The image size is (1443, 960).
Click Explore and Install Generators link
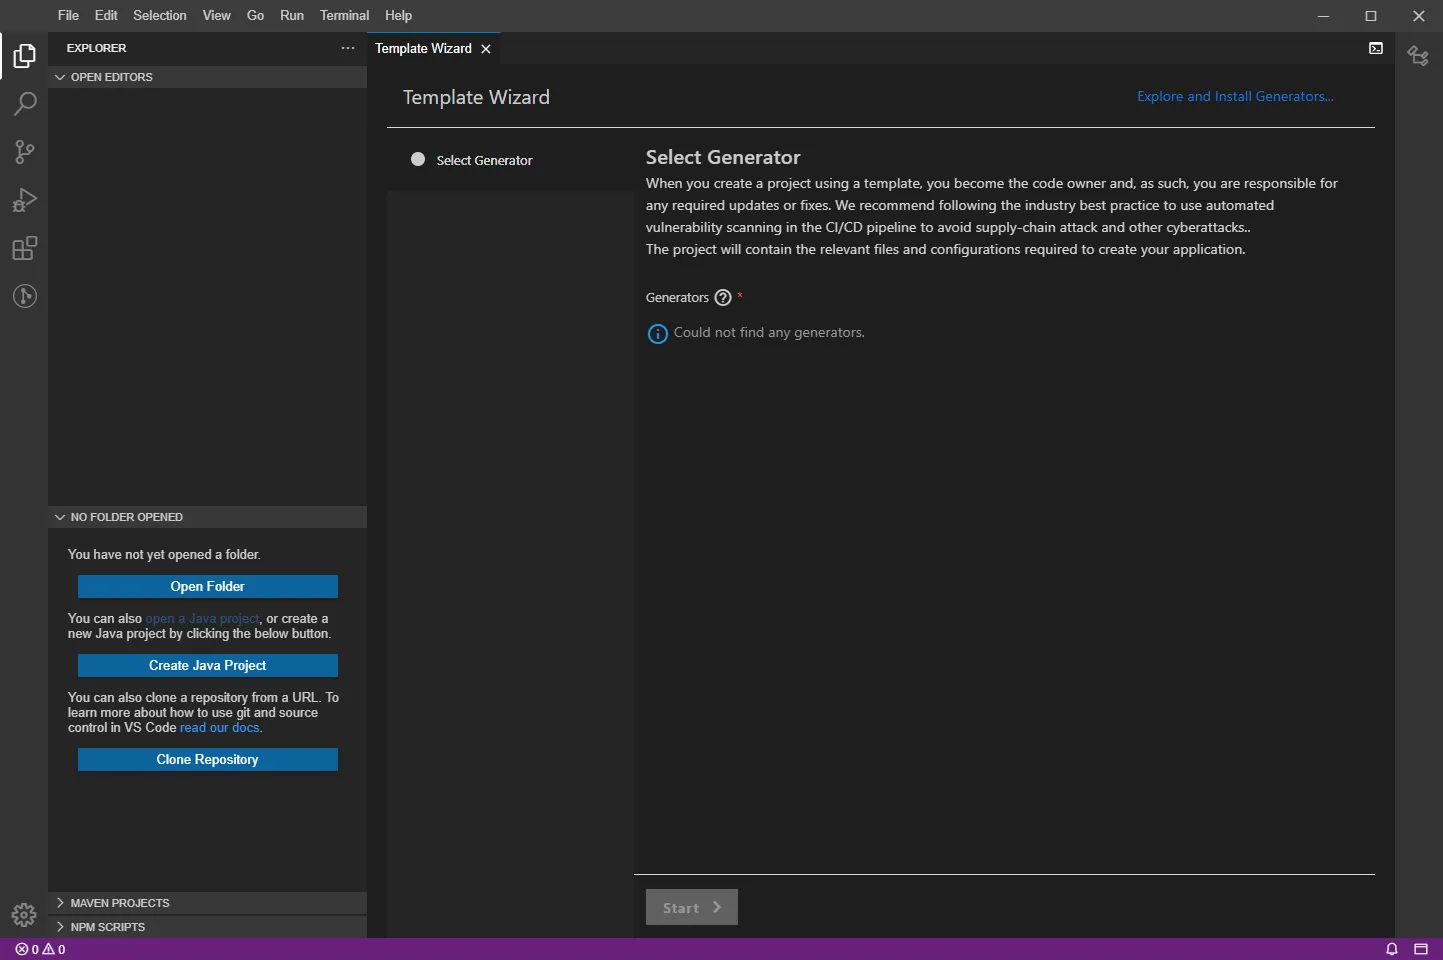[1235, 97]
